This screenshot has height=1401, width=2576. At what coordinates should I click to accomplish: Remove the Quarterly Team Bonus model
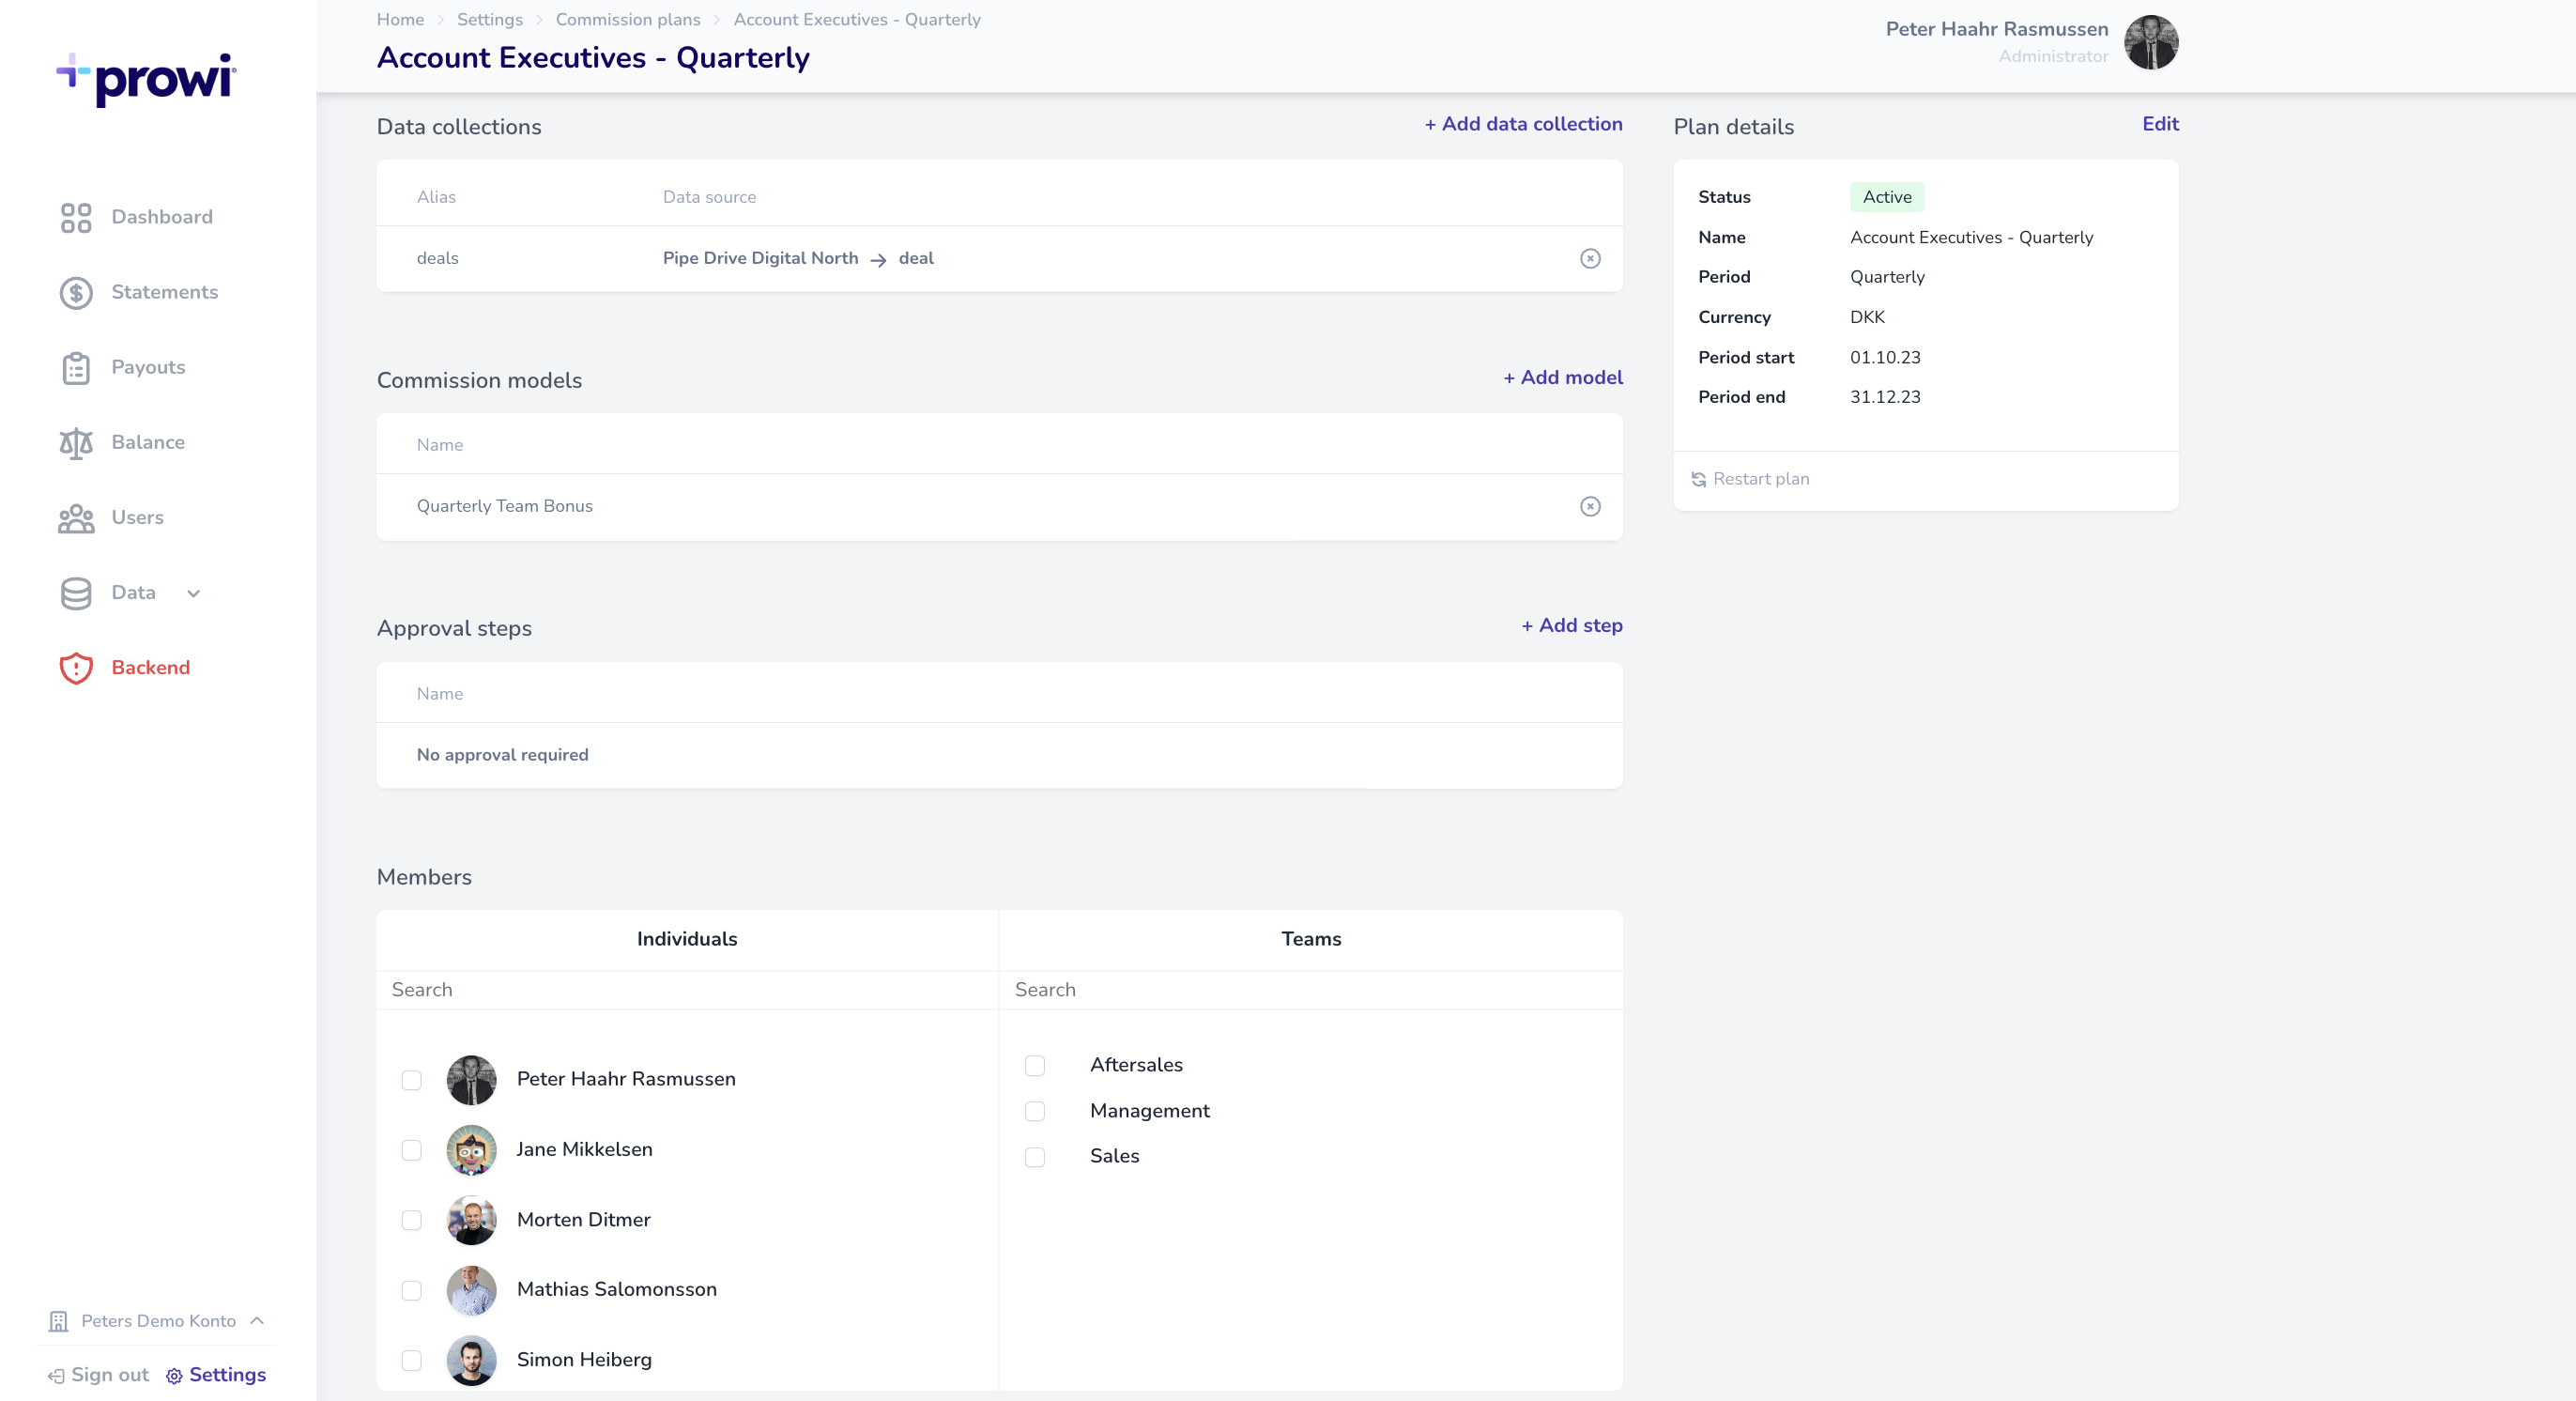pos(1590,506)
